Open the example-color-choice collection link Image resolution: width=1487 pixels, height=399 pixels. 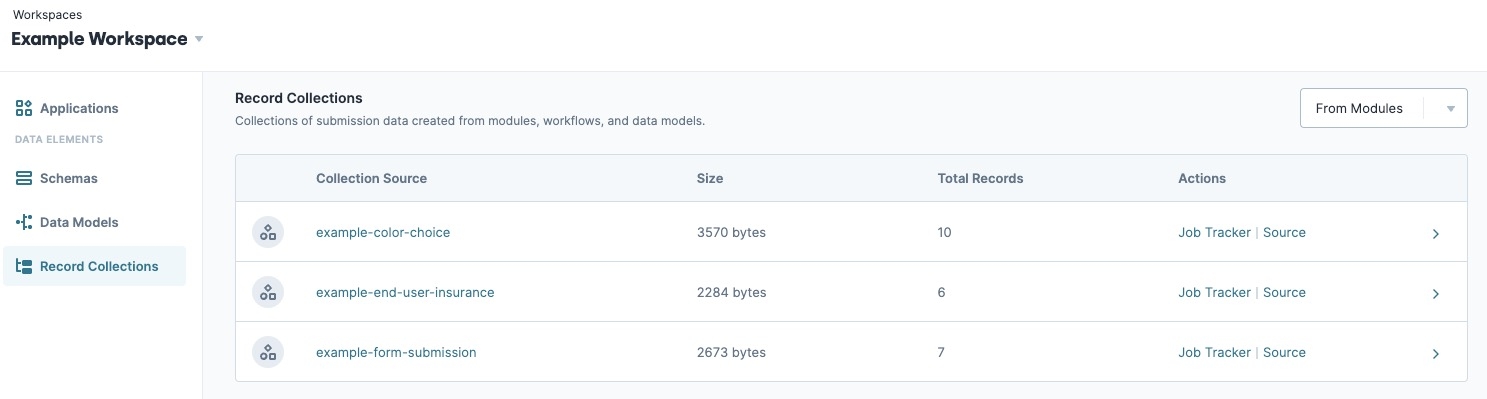(x=383, y=232)
